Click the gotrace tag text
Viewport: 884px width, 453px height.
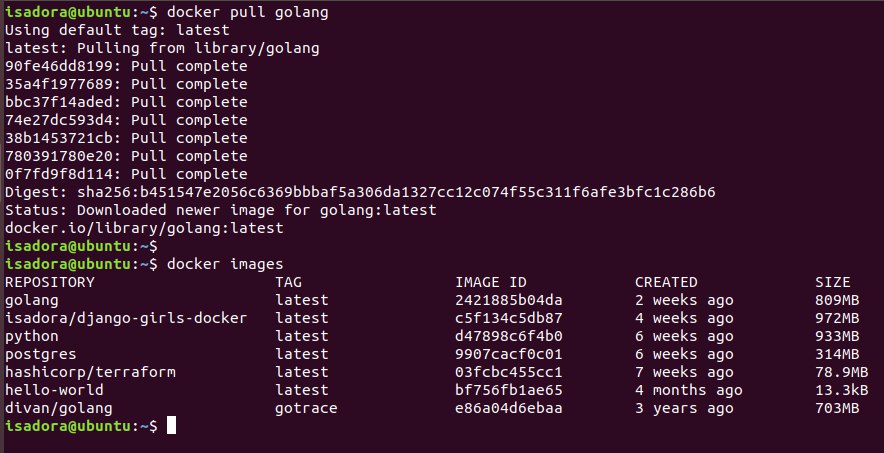[306, 408]
